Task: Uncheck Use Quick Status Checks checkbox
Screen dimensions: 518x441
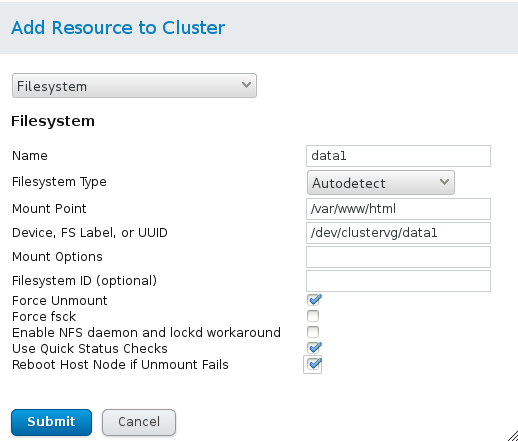Action: click(313, 348)
